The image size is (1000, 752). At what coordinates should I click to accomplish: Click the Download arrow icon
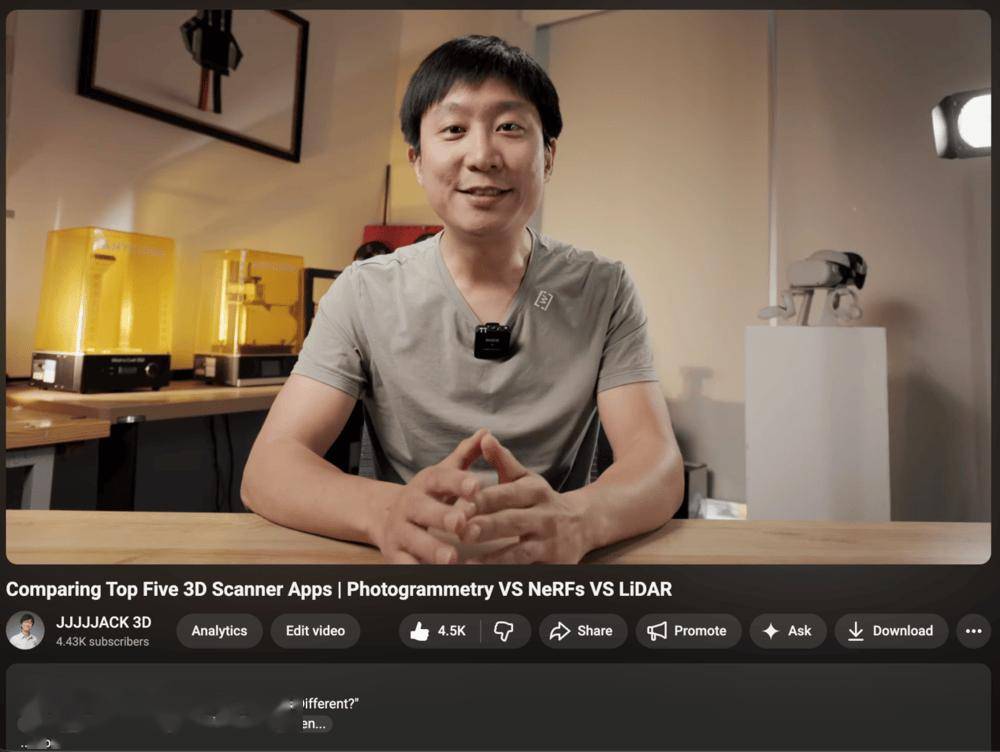pos(856,631)
